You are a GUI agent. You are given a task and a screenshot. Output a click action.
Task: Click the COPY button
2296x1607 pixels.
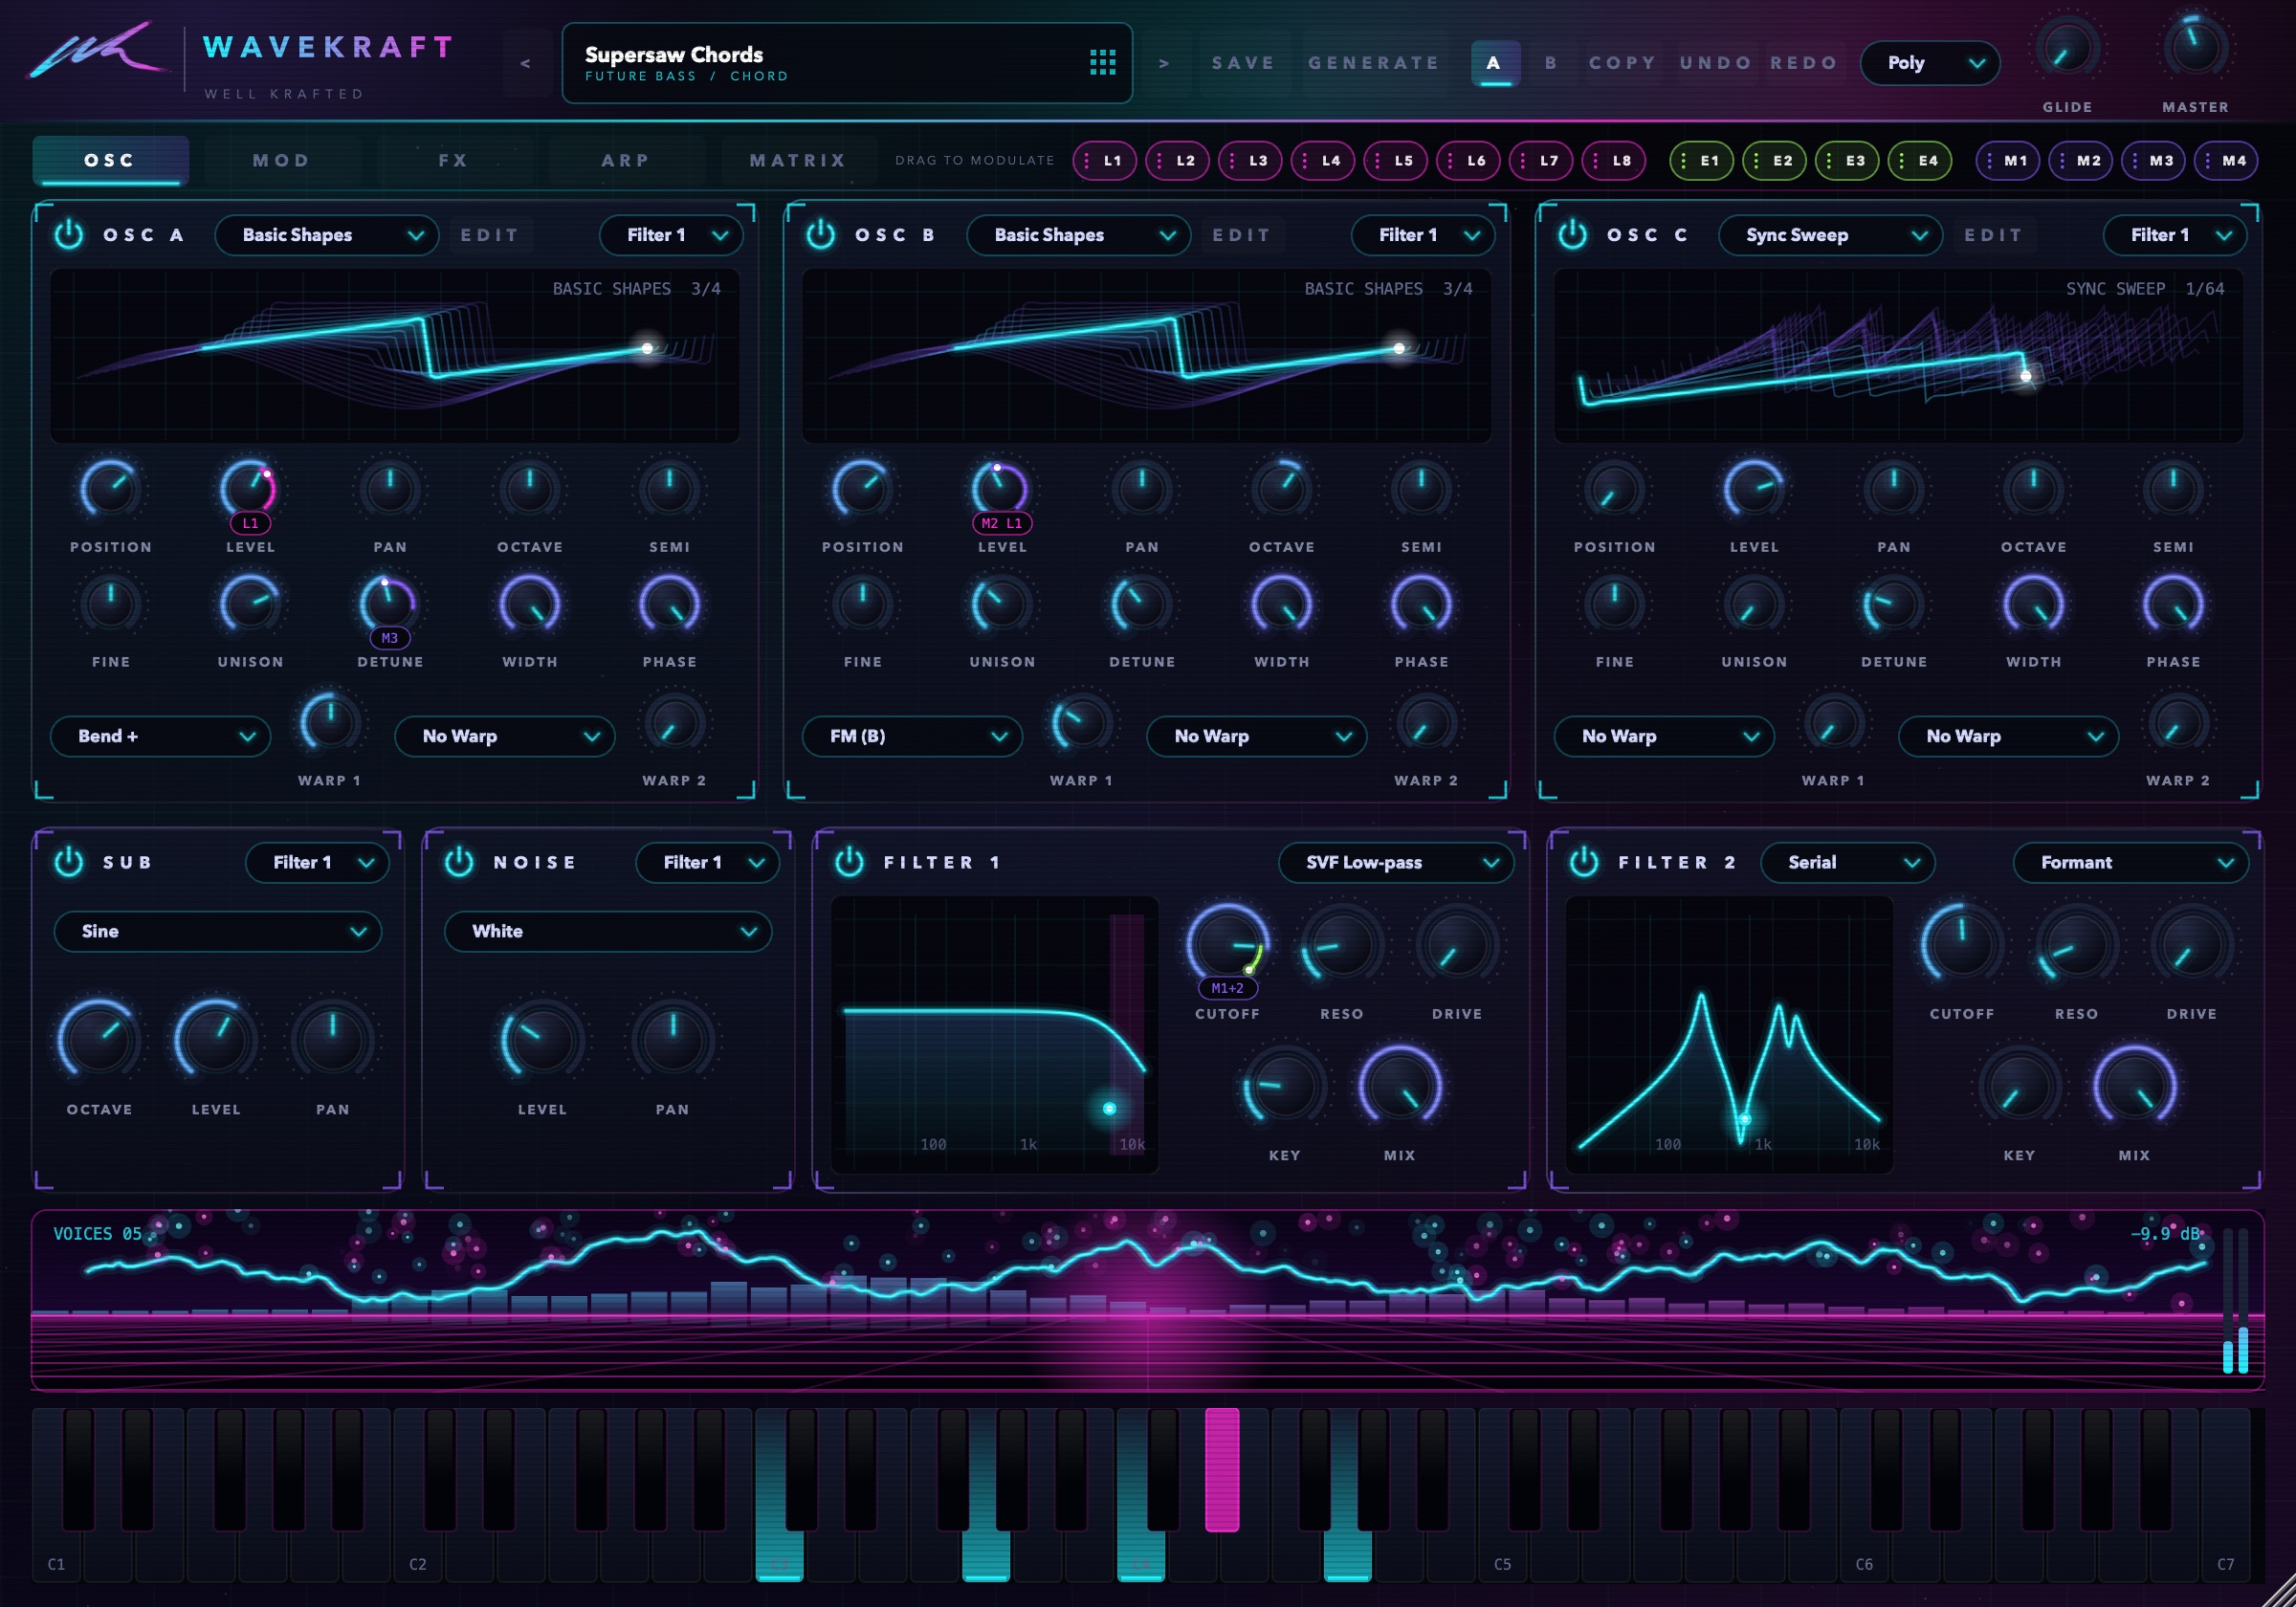coord(1622,63)
